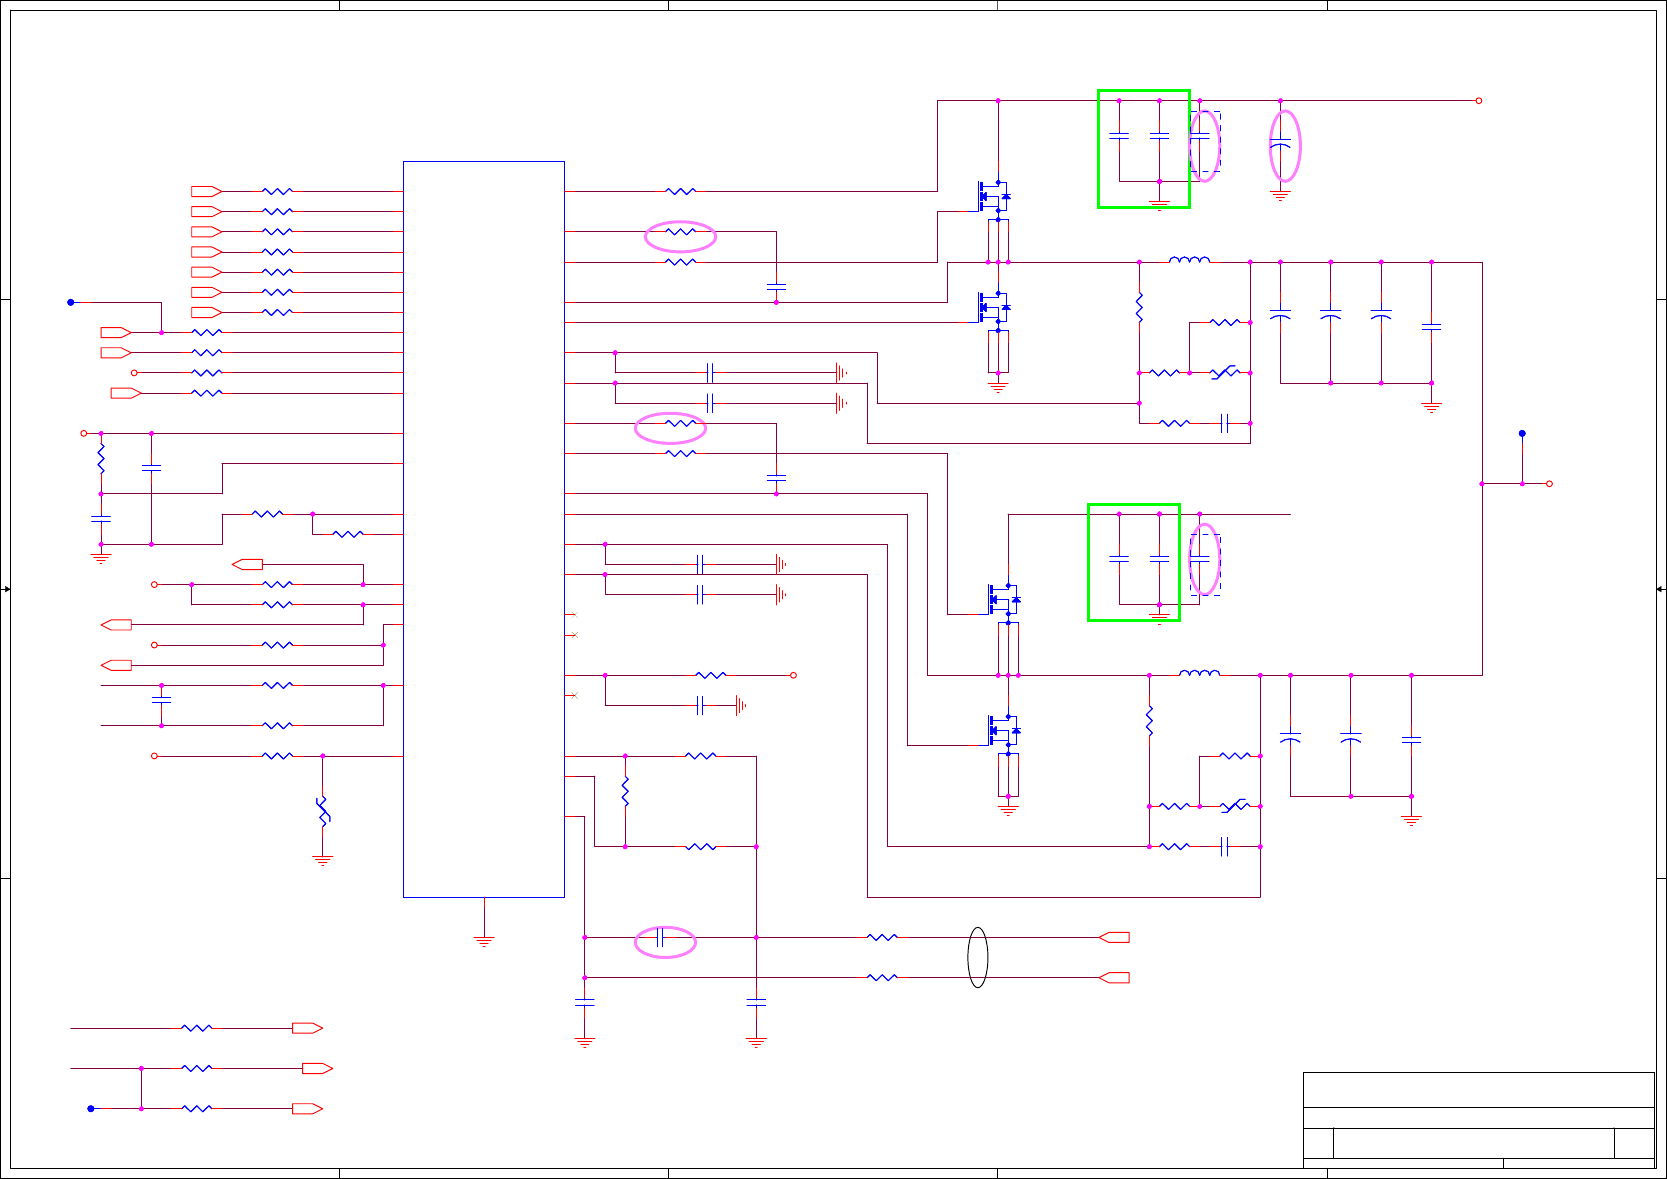
Task: Click the upper output inductor coil symbol
Action: [1189, 260]
